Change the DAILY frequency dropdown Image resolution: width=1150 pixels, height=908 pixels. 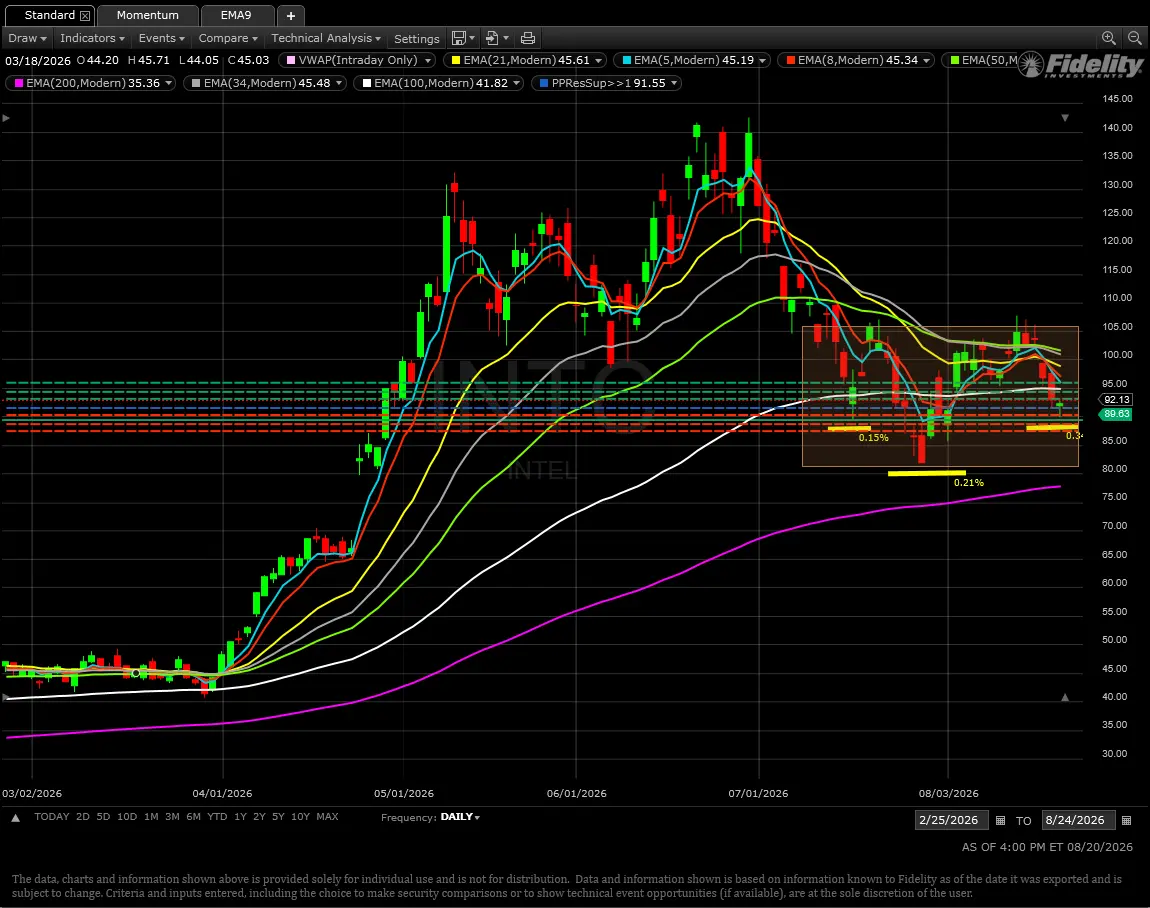click(x=461, y=817)
